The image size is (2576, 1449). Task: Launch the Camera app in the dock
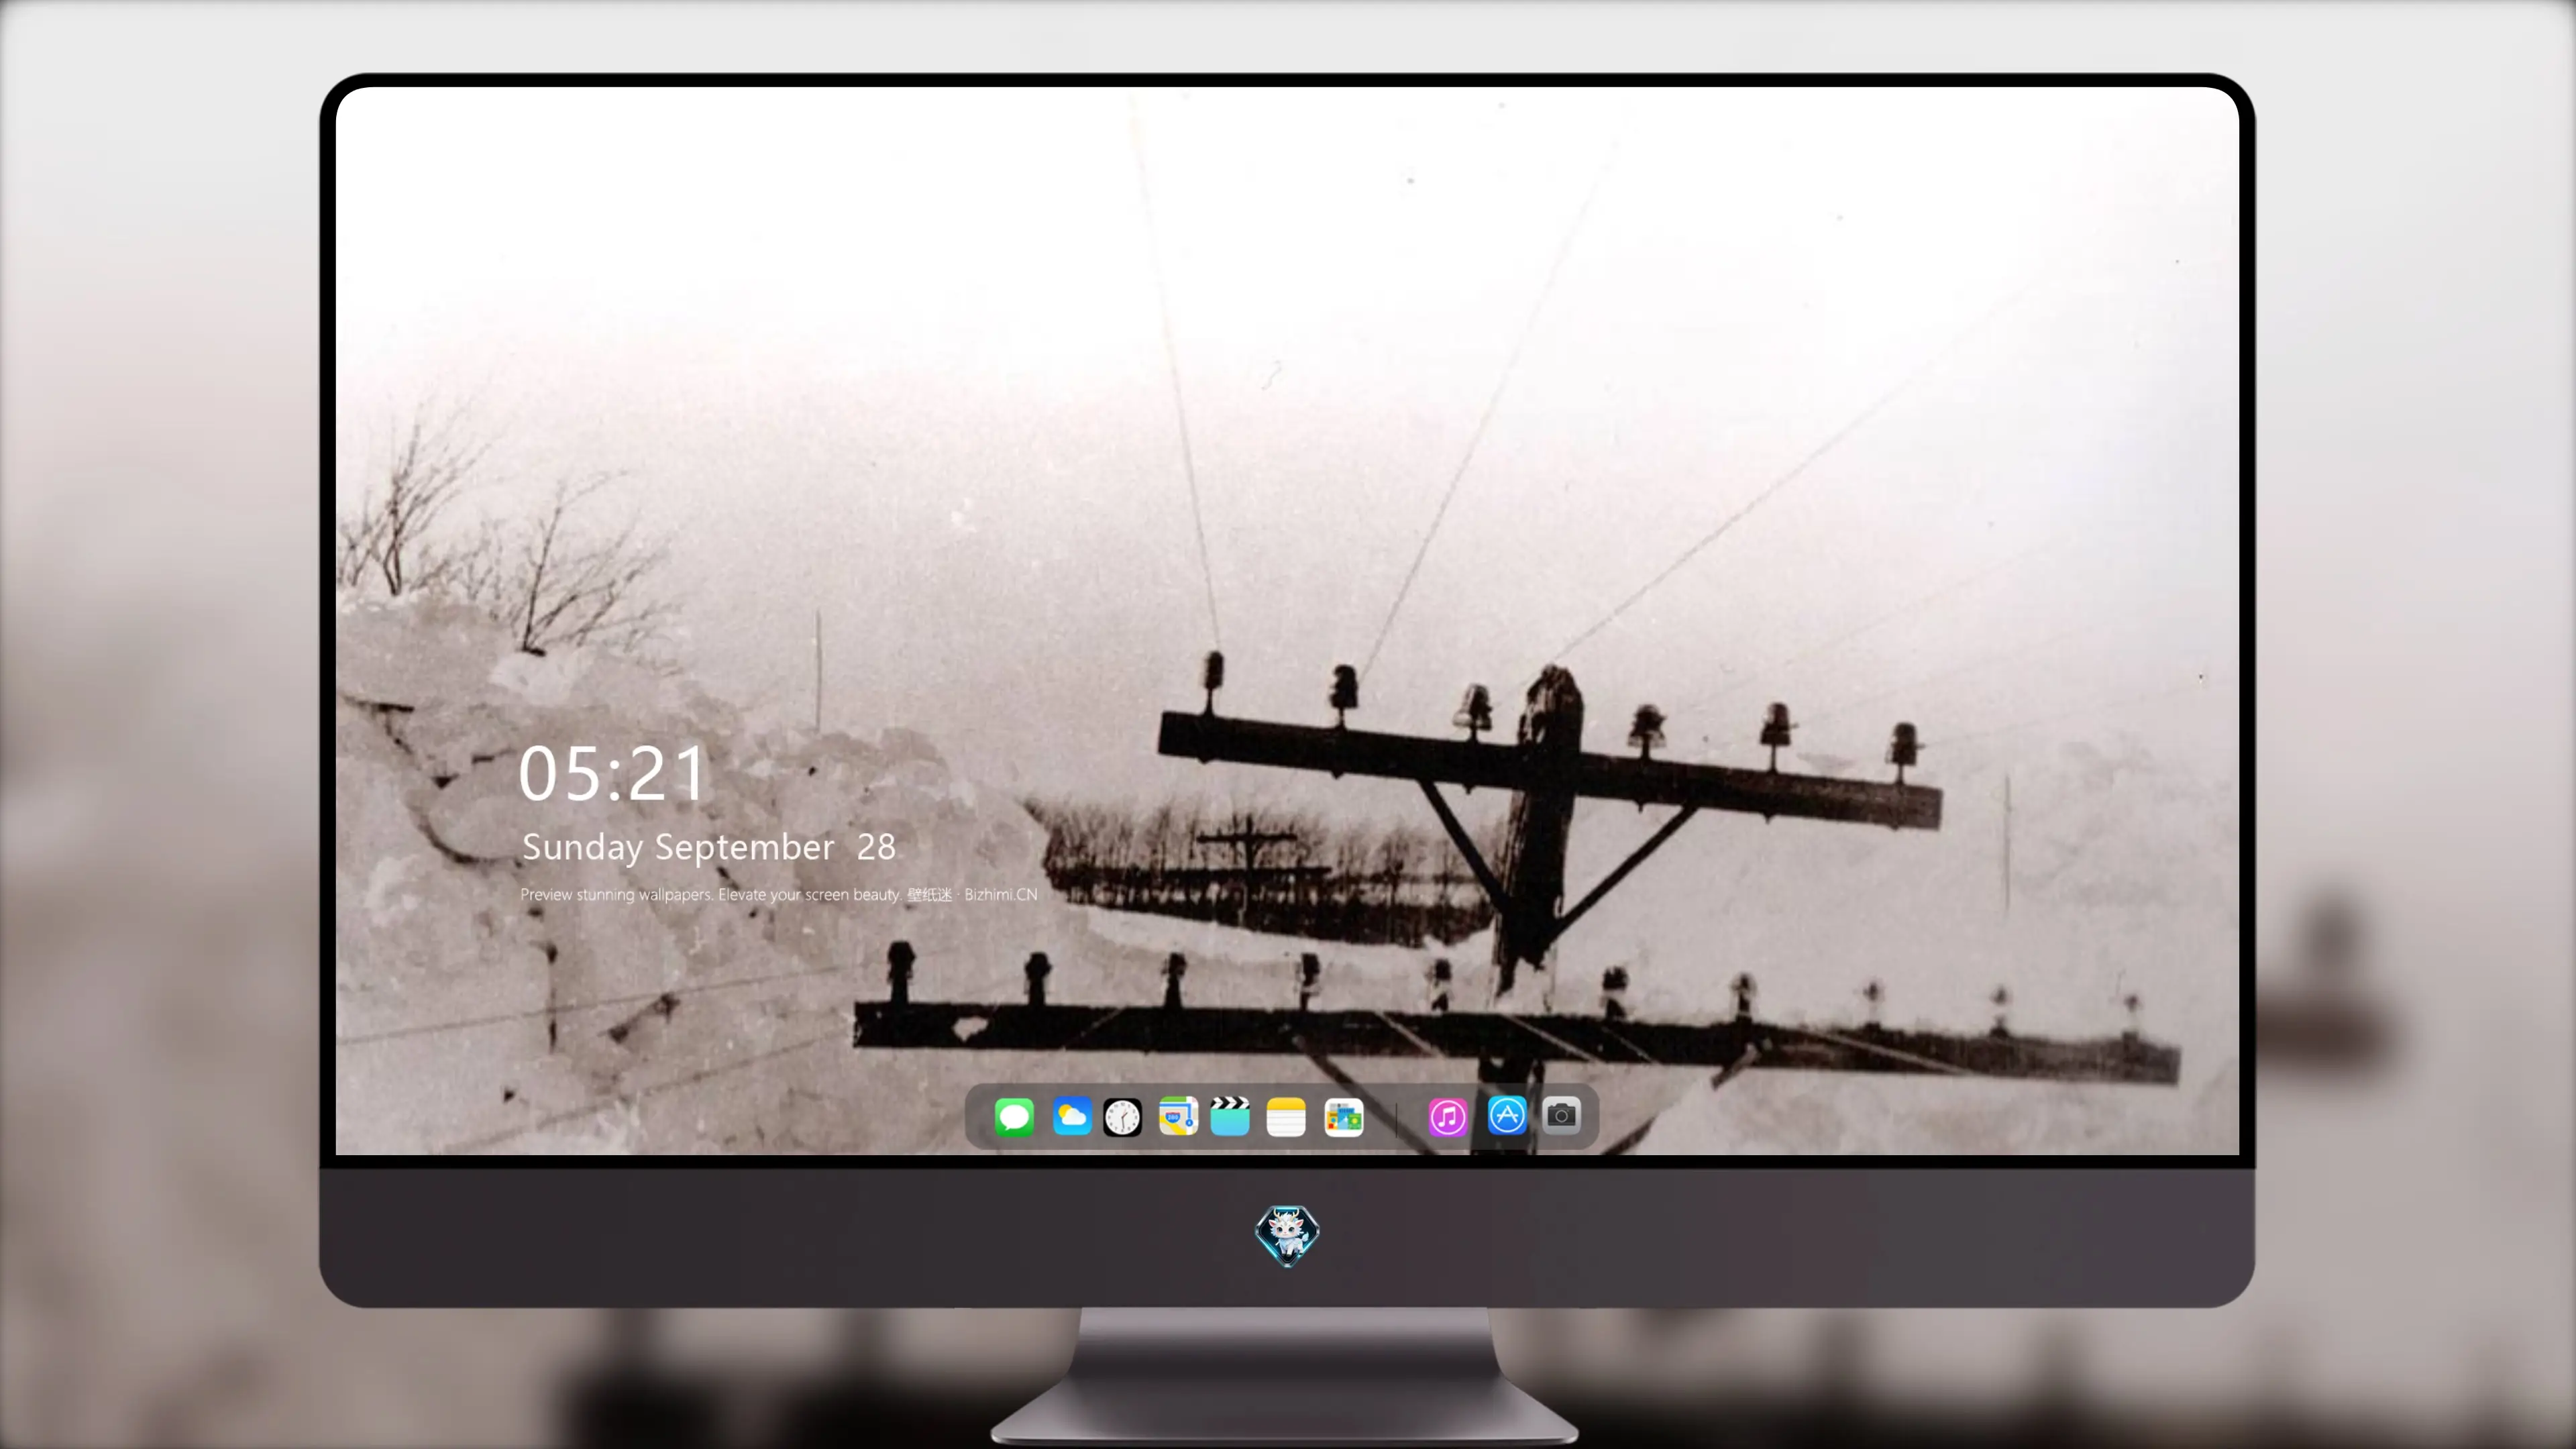(1561, 1115)
